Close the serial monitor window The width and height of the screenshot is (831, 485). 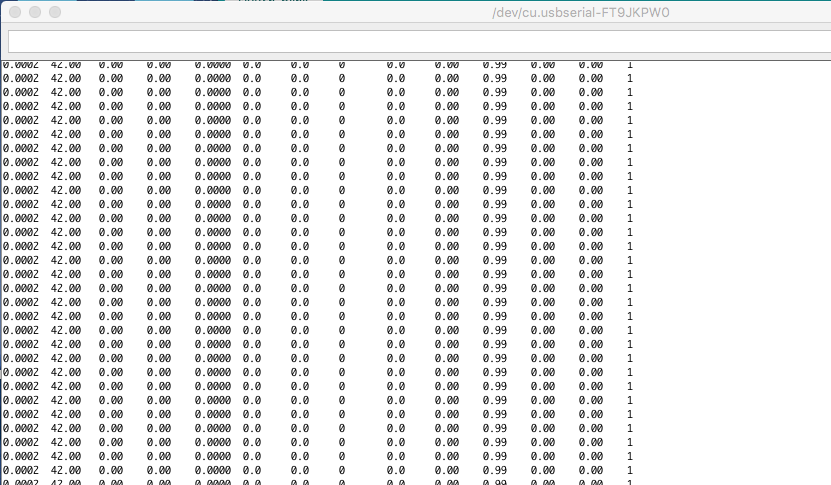14,13
